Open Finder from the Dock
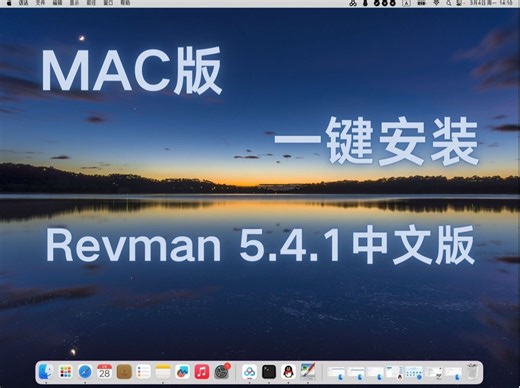The height and width of the screenshot is (388, 520). point(46,372)
